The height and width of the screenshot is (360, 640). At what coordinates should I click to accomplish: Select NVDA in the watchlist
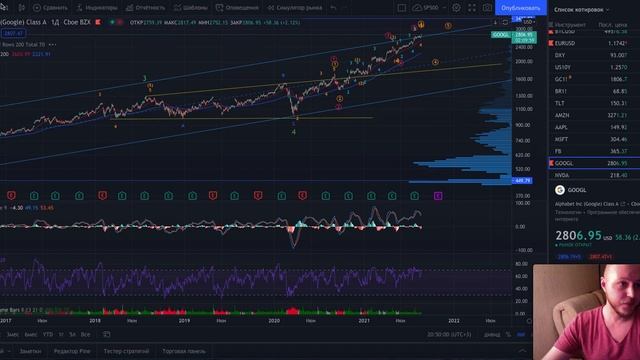click(594, 175)
